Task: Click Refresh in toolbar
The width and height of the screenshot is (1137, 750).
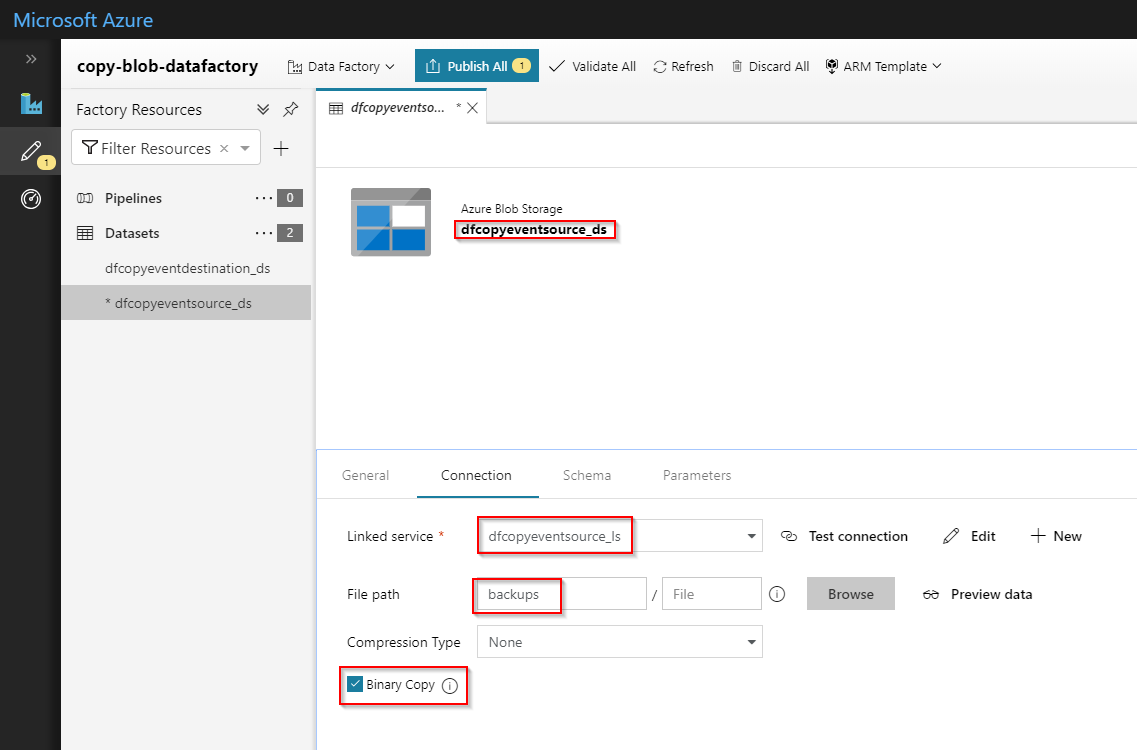Action: pos(683,66)
